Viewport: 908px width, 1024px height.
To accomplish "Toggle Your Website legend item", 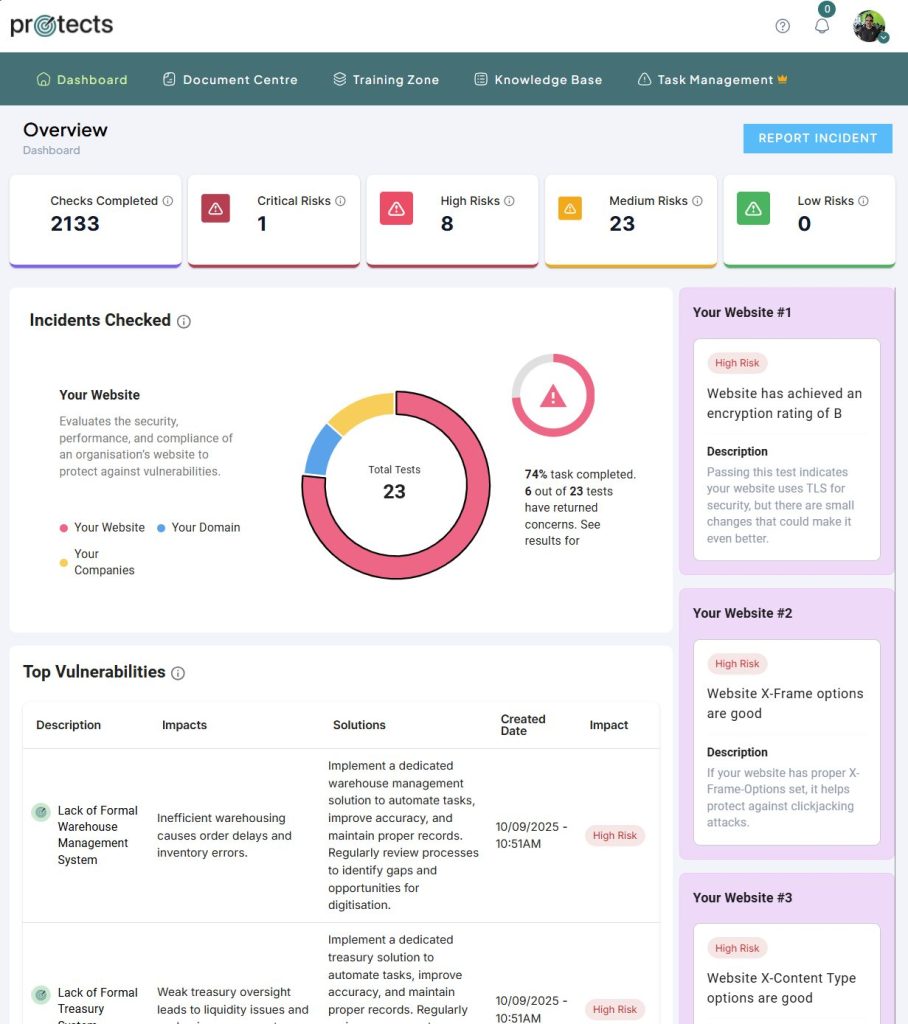I will (x=102, y=527).
